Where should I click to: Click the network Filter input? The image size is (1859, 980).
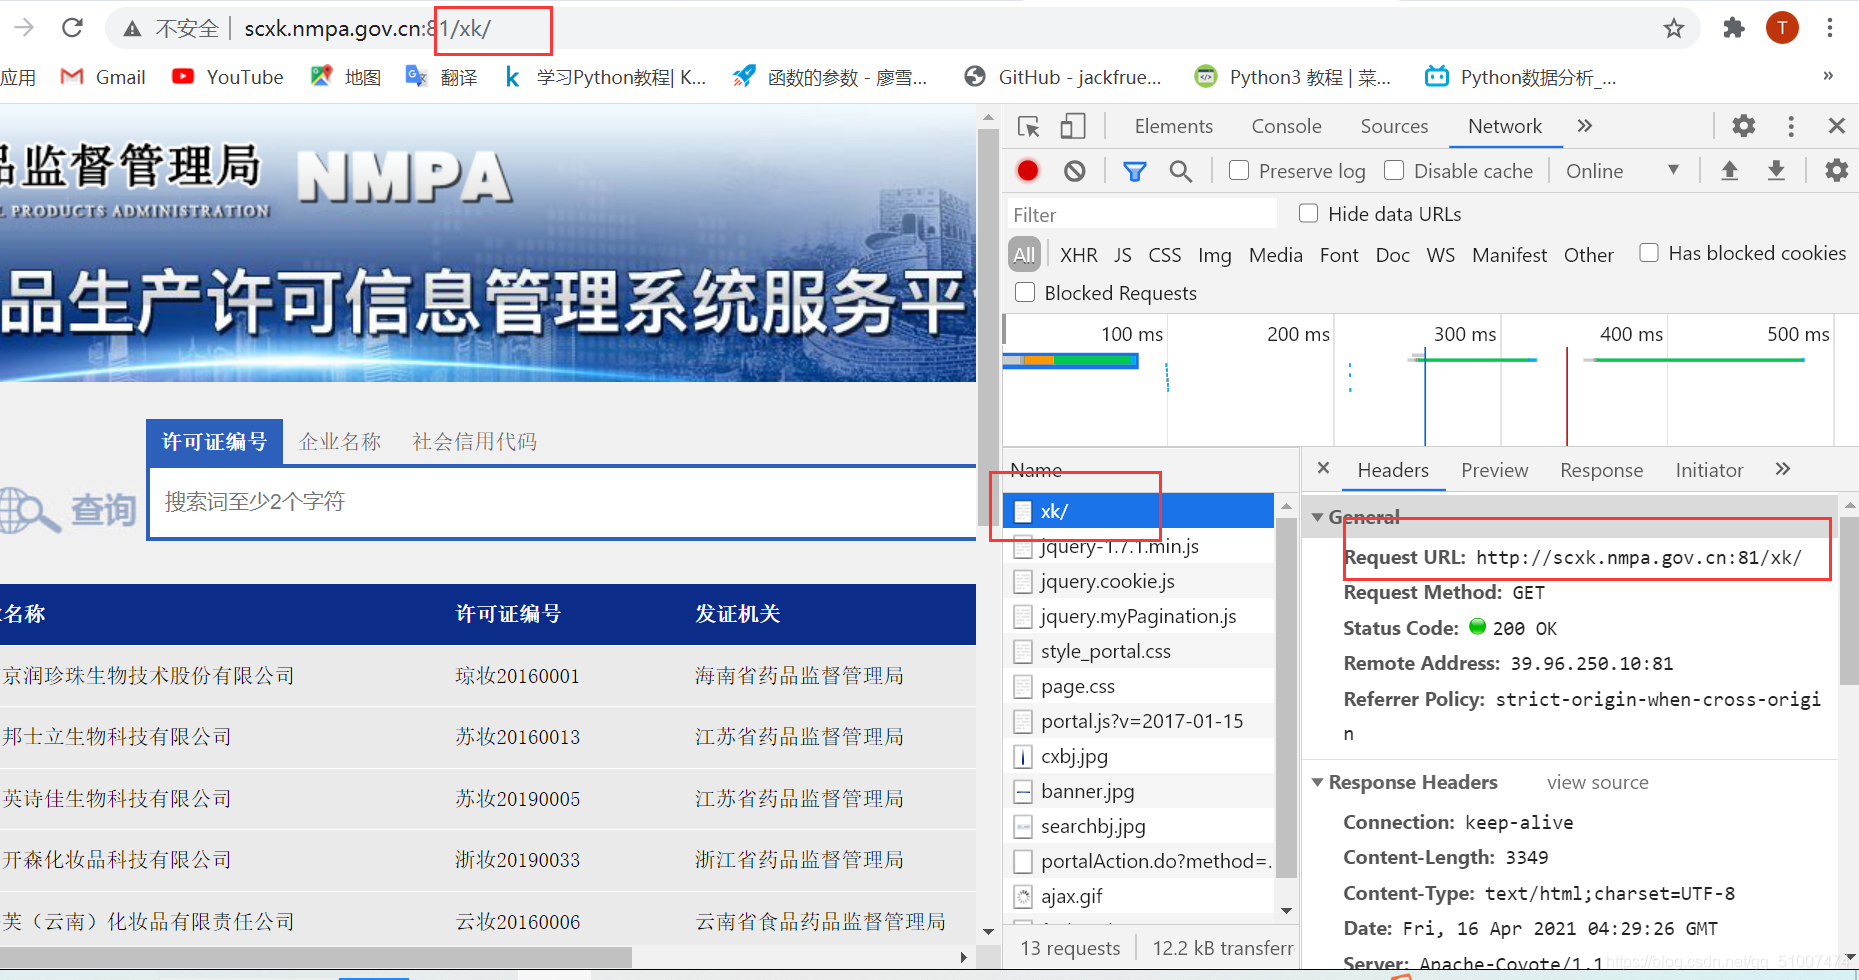pos(1142,214)
